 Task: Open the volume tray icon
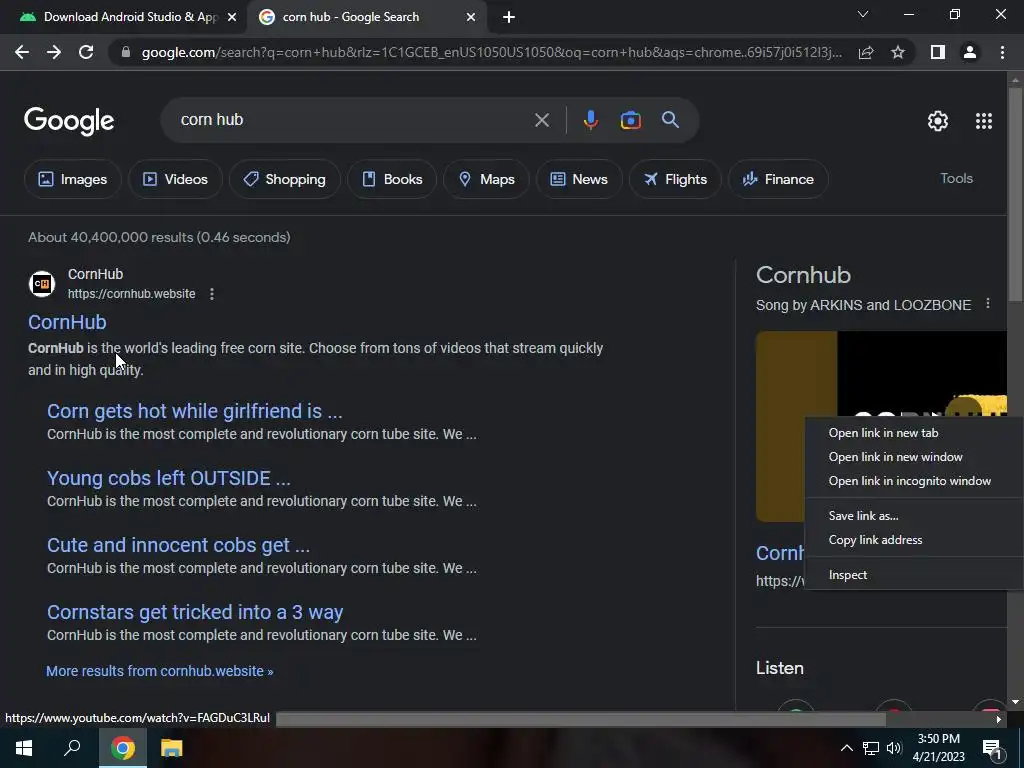tap(894, 748)
